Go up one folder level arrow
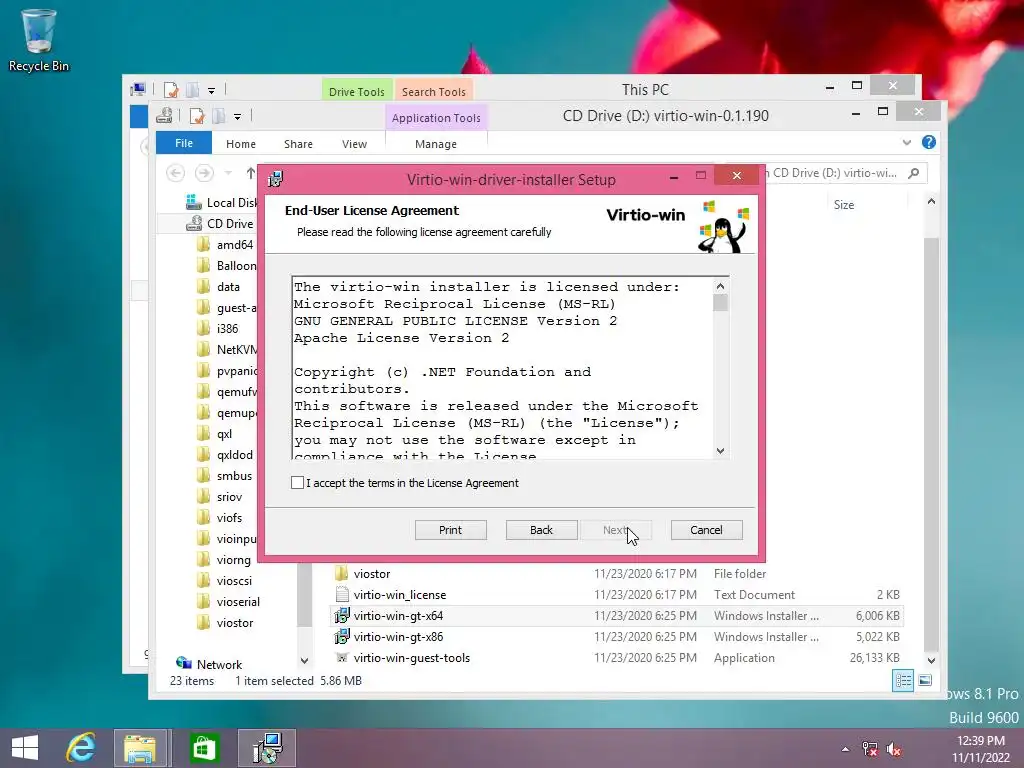 tap(251, 173)
